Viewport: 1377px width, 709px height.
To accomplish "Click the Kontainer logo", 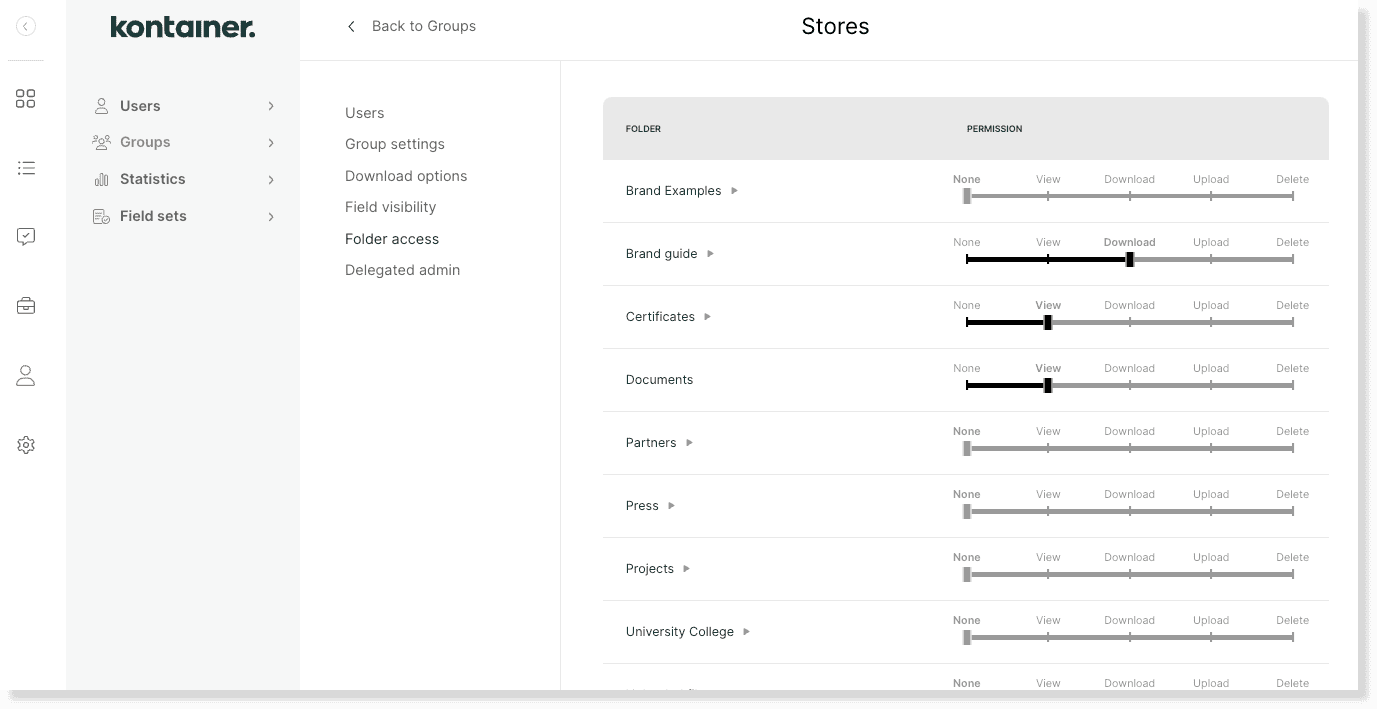I will [182, 27].
